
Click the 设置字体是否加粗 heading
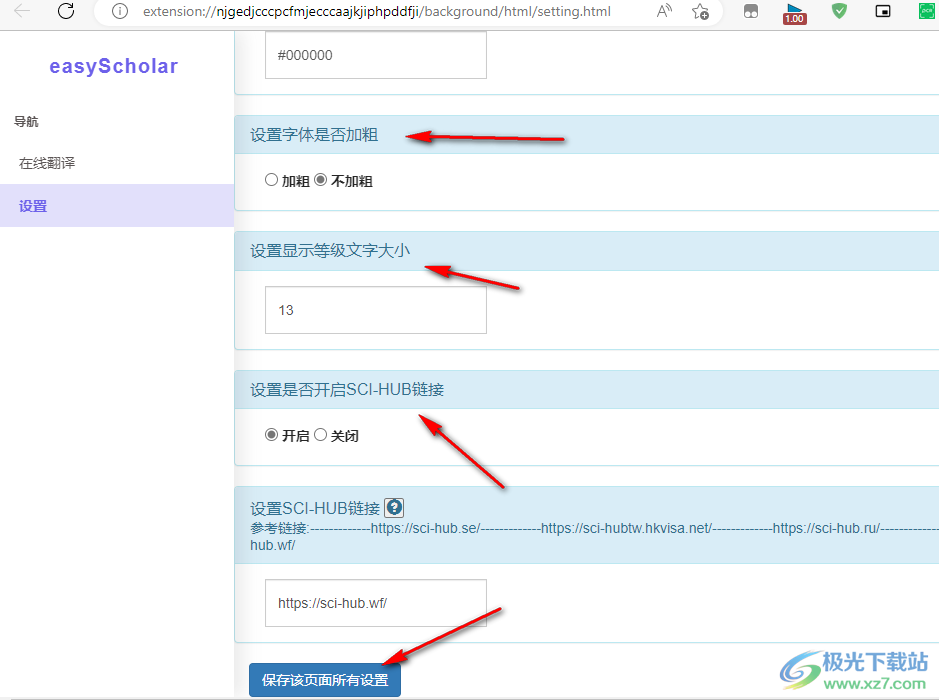(314, 135)
